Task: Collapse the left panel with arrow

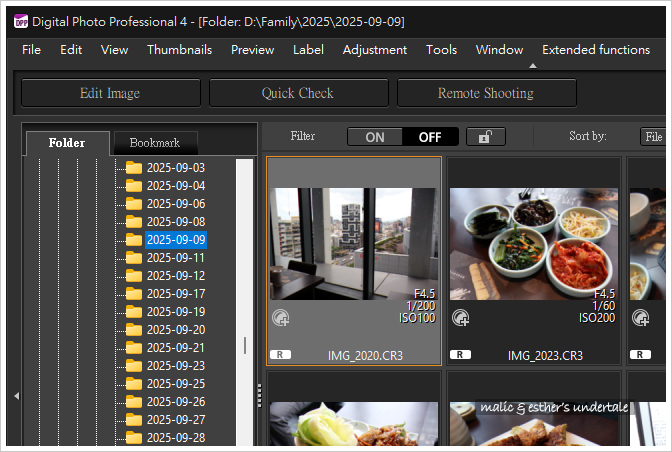Action: (x=17, y=396)
